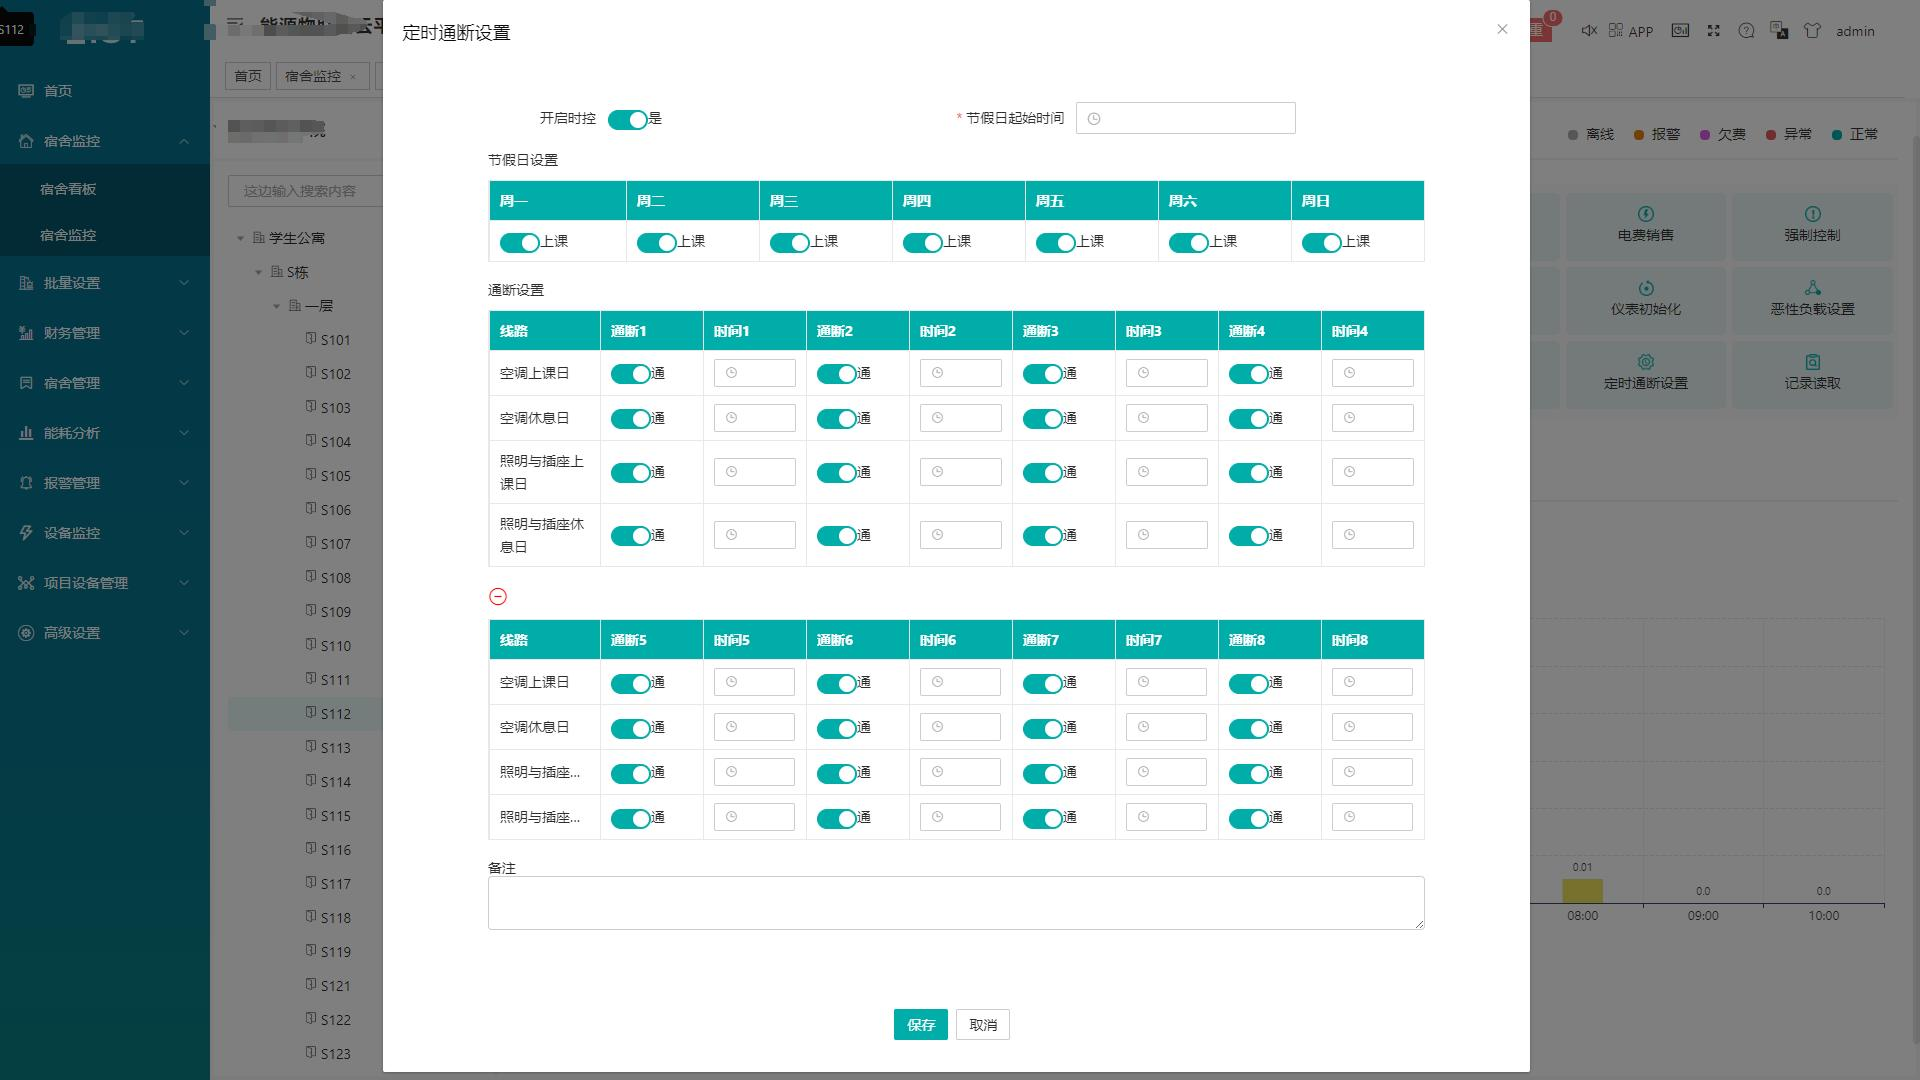Toggle the 开启时控 switch
The width and height of the screenshot is (1920, 1080).
630,119
